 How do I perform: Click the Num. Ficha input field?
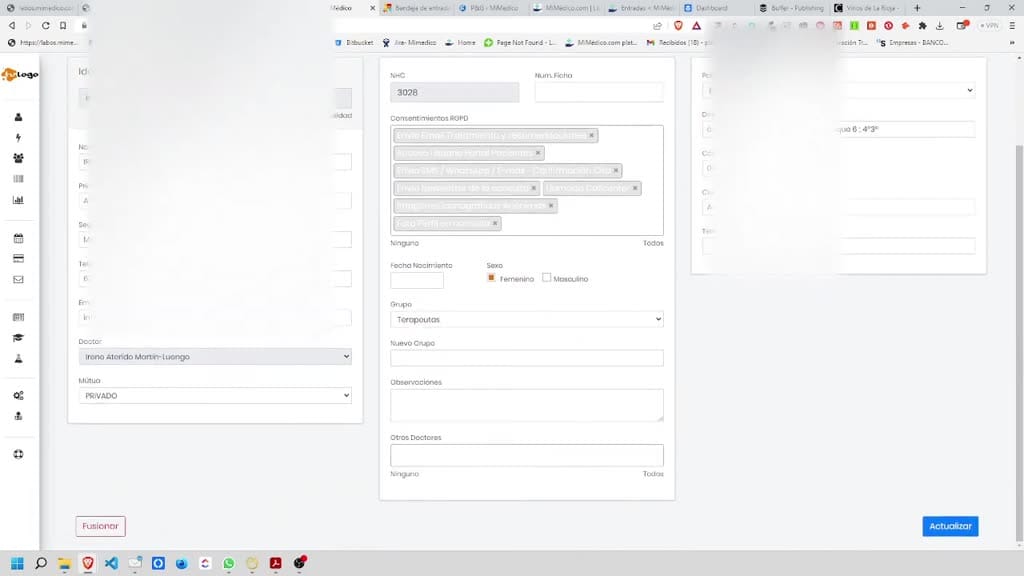pos(599,92)
